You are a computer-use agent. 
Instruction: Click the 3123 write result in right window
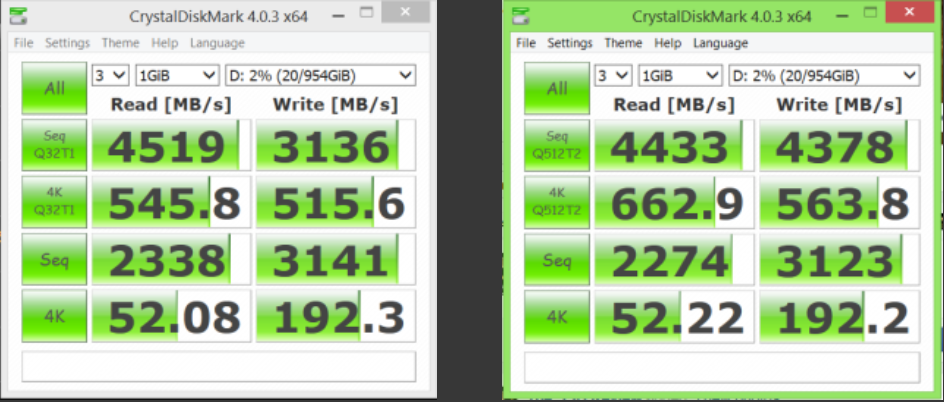click(x=839, y=259)
